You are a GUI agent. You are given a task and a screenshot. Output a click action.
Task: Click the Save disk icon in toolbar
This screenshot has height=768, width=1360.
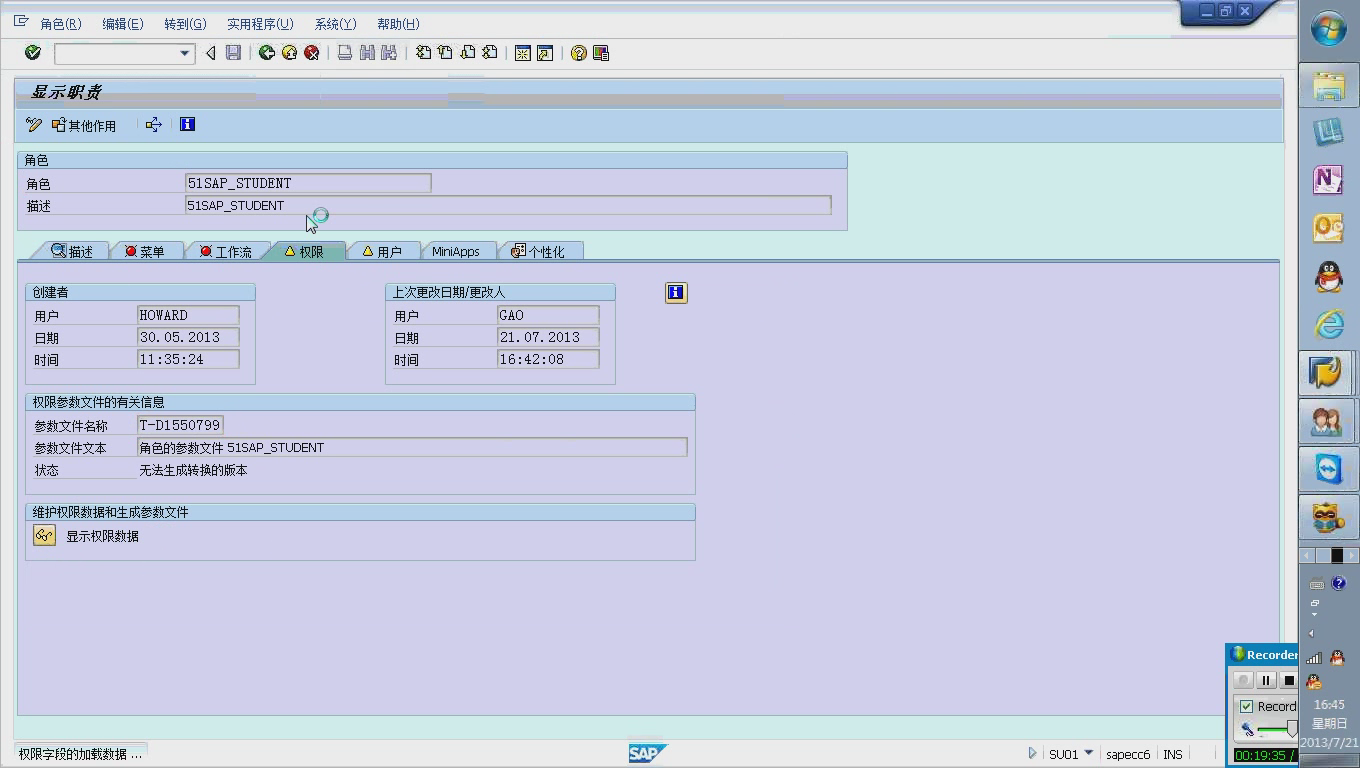pos(233,53)
